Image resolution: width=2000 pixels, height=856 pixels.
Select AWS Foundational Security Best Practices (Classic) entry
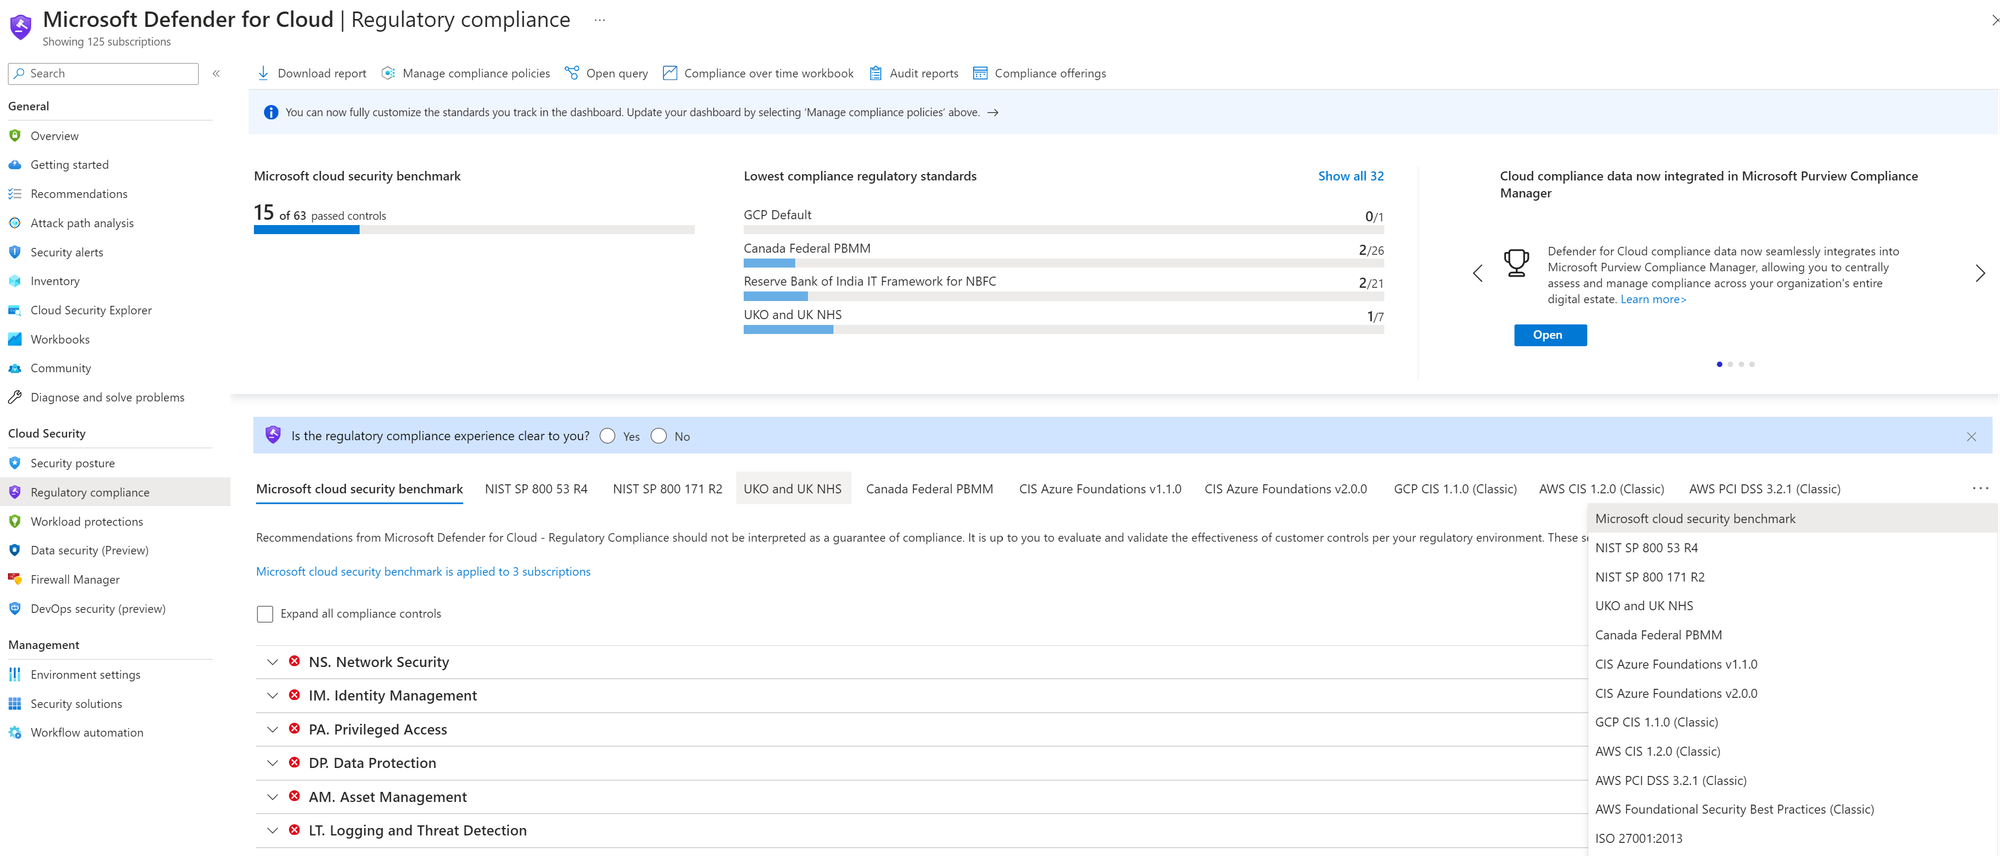[1792, 810]
